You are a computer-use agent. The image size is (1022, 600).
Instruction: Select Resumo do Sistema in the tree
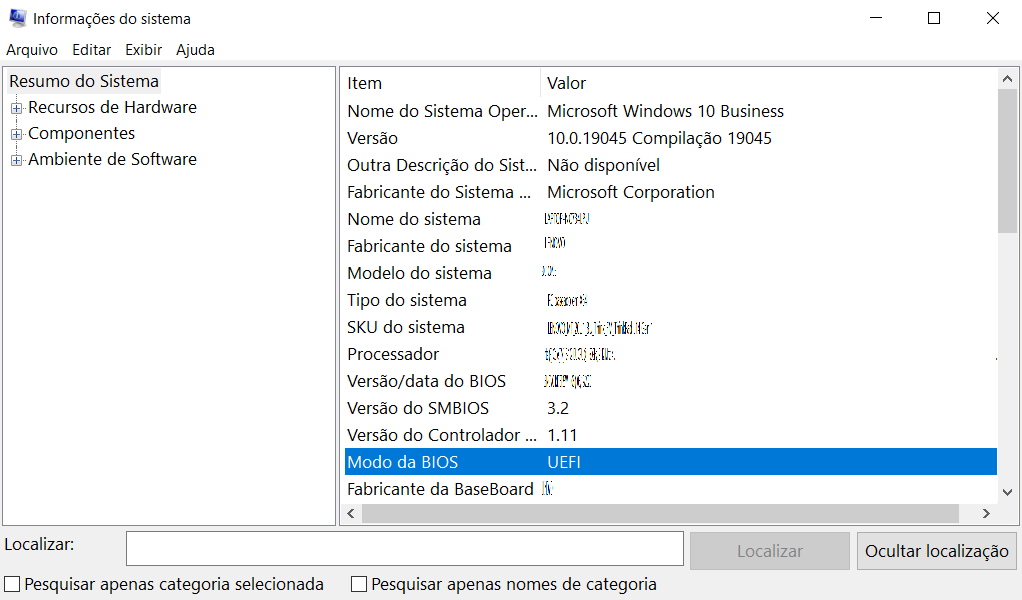84,81
